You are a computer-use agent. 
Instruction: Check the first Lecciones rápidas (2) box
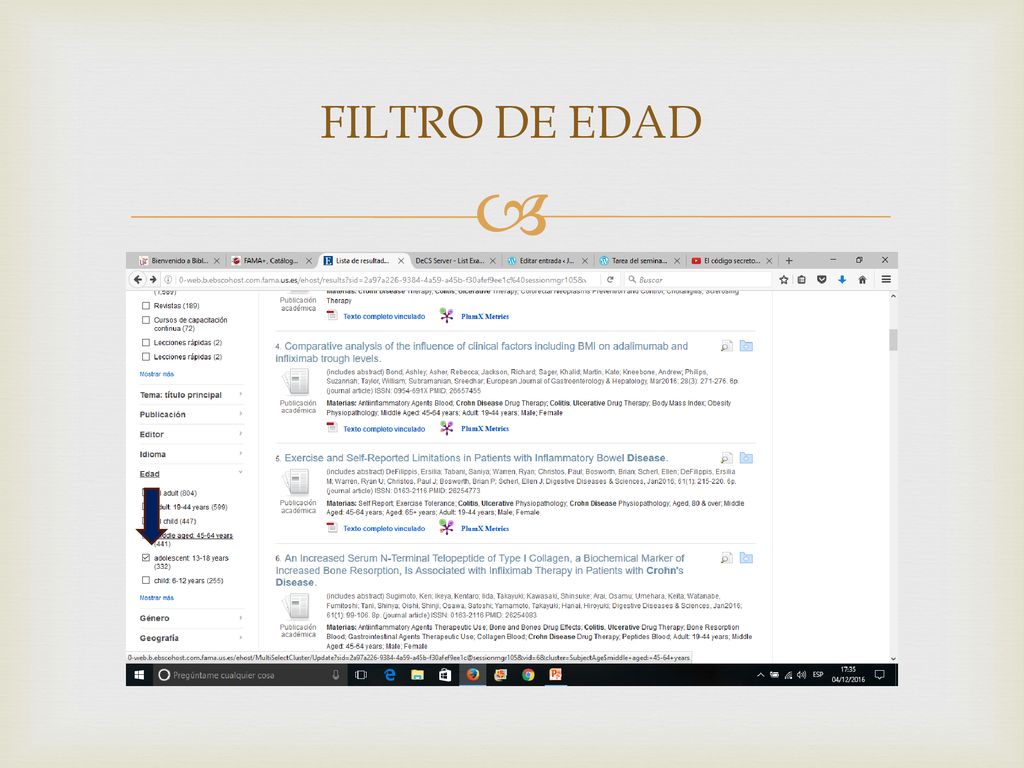click(146, 342)
